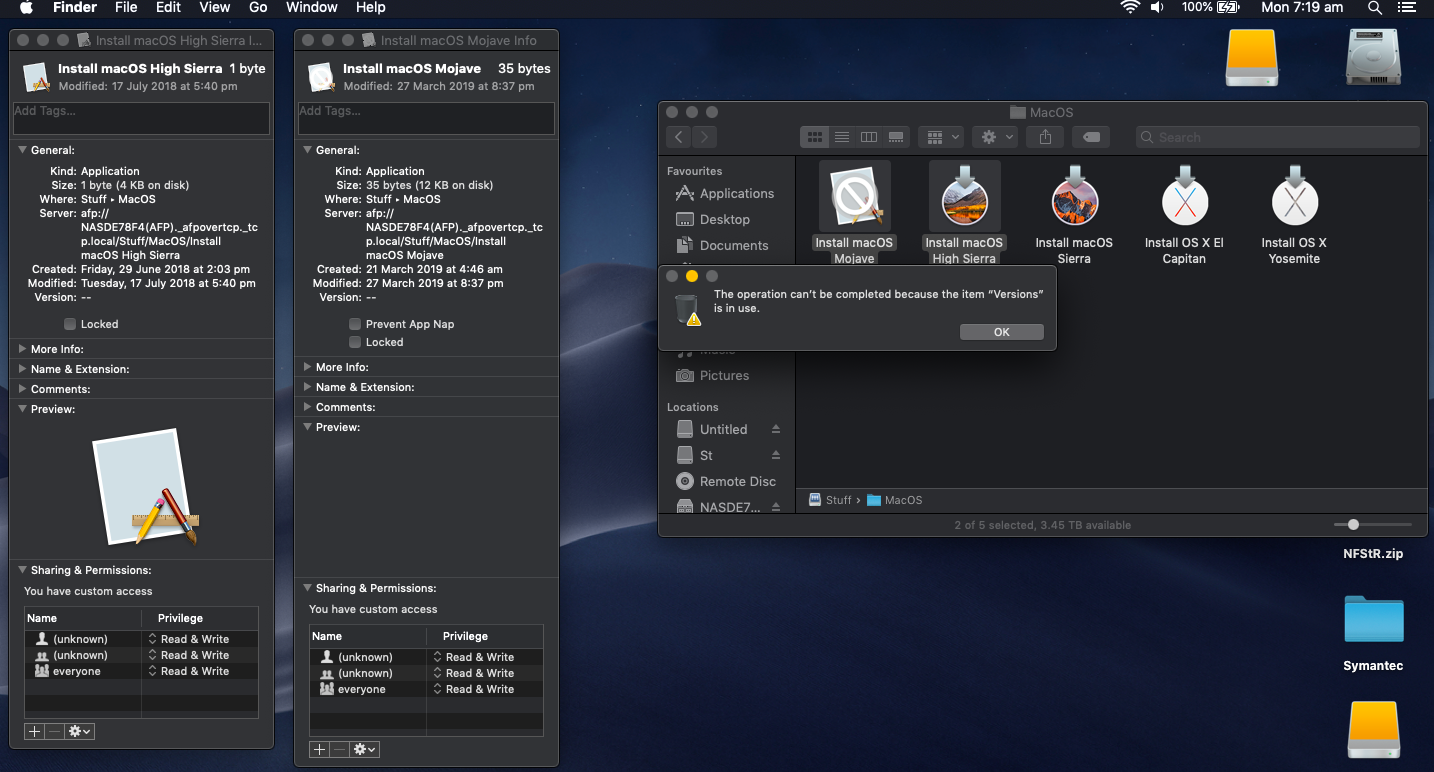
Task: Tick Locked checkbox in Mojave Info
Action: pyautogui.click(x=355, y=342)
